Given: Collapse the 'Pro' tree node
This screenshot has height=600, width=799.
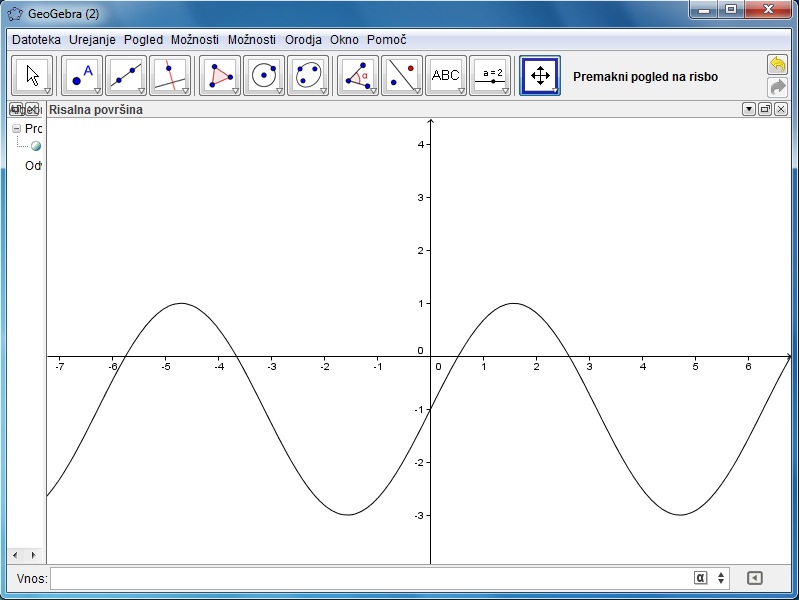Looking at the screenshot, I should coord(17,129).
